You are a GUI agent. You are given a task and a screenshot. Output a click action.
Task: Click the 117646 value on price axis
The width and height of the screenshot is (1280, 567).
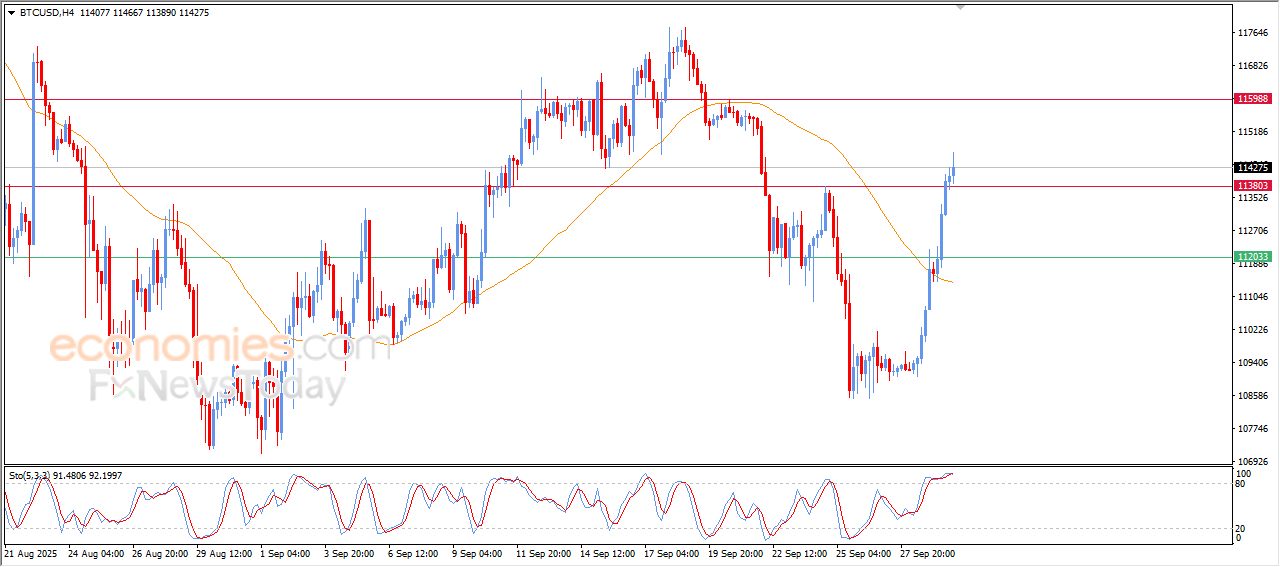click(x=1253, y=33)
